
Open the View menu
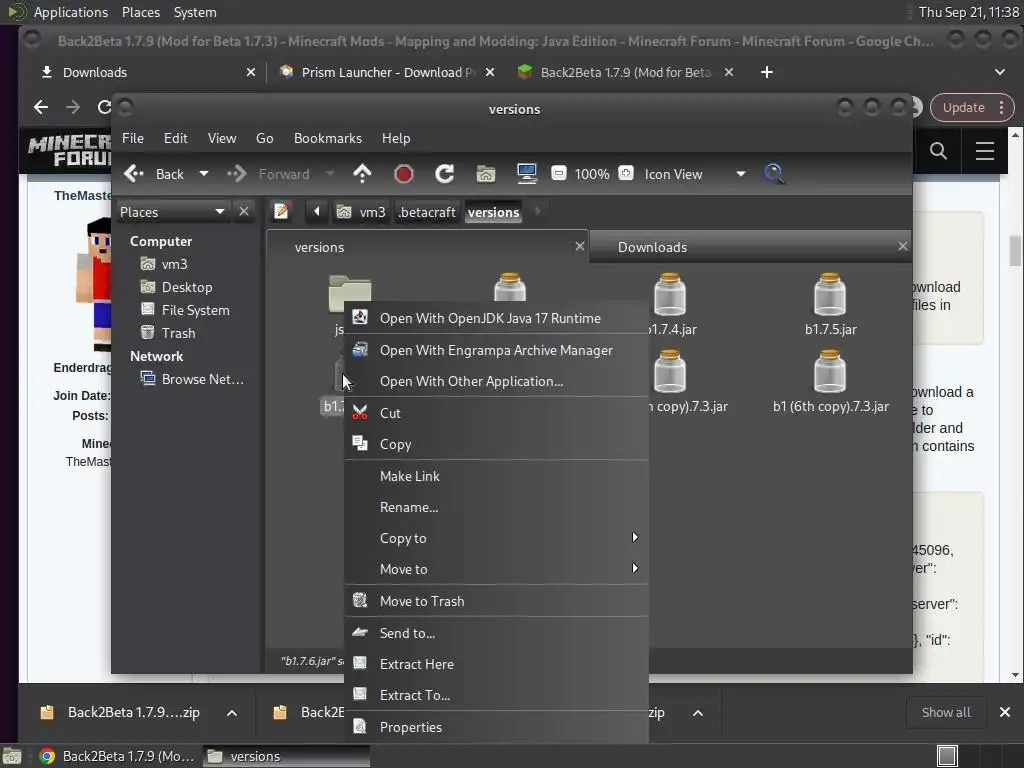[x=222, y=138]
